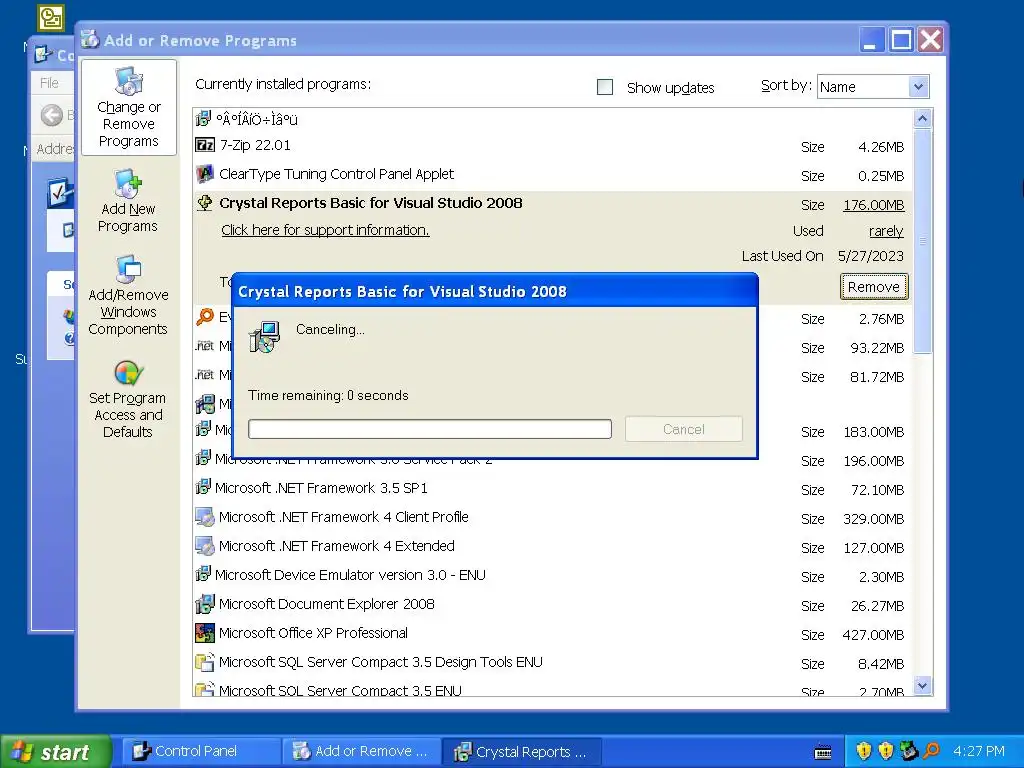1024x768 pixels.
Task: Select Microsoft .NET Framework 3.5 SP1 text
Action: tap(321, 488)
